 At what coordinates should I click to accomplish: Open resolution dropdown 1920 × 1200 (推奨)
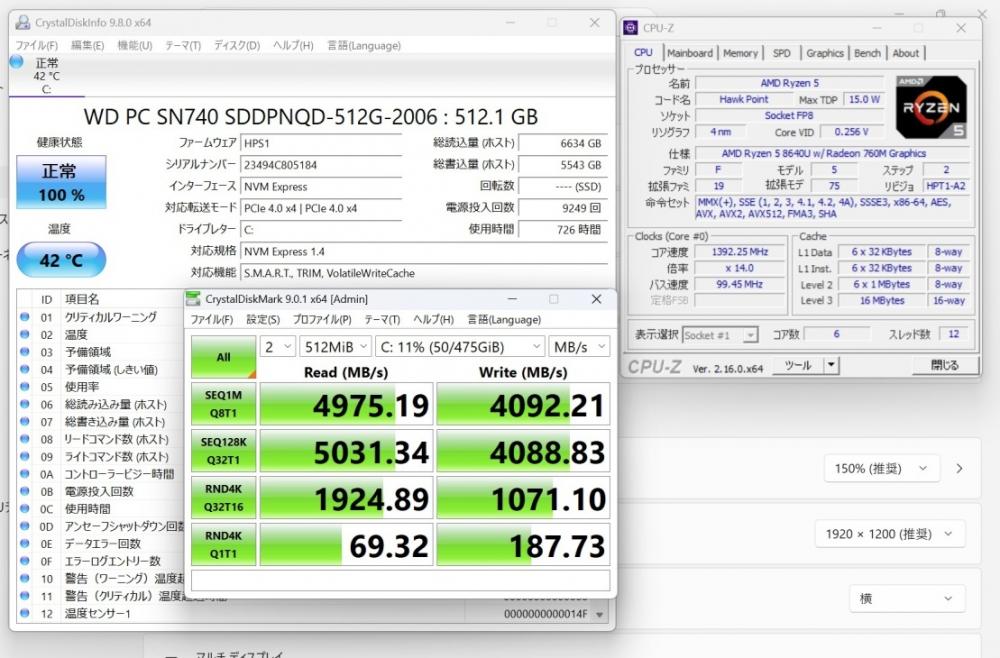click(890, 534)
